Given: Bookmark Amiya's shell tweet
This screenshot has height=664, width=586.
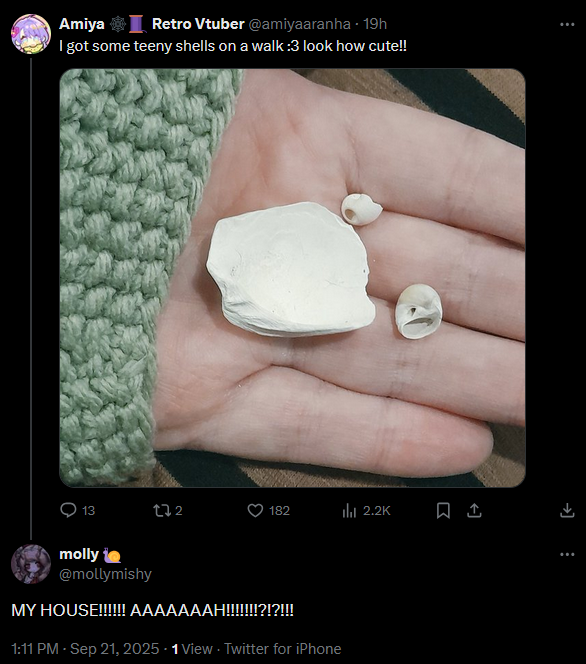Looking at the screenshot, I should (443, 510).
